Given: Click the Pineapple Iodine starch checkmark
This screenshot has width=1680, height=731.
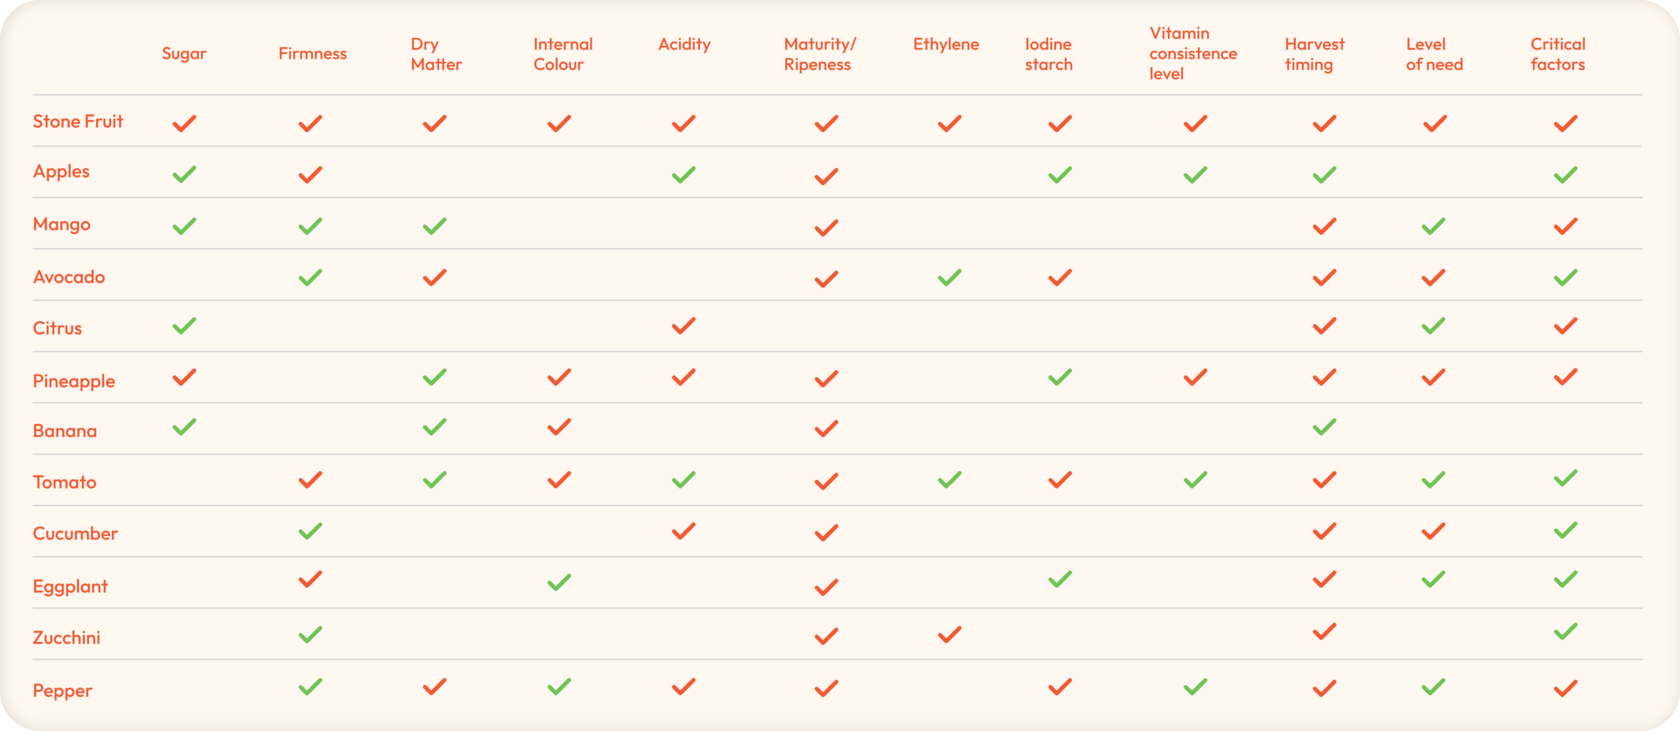Looking at the screenshot, I should pyautogui.click(x=1060, y=377).
